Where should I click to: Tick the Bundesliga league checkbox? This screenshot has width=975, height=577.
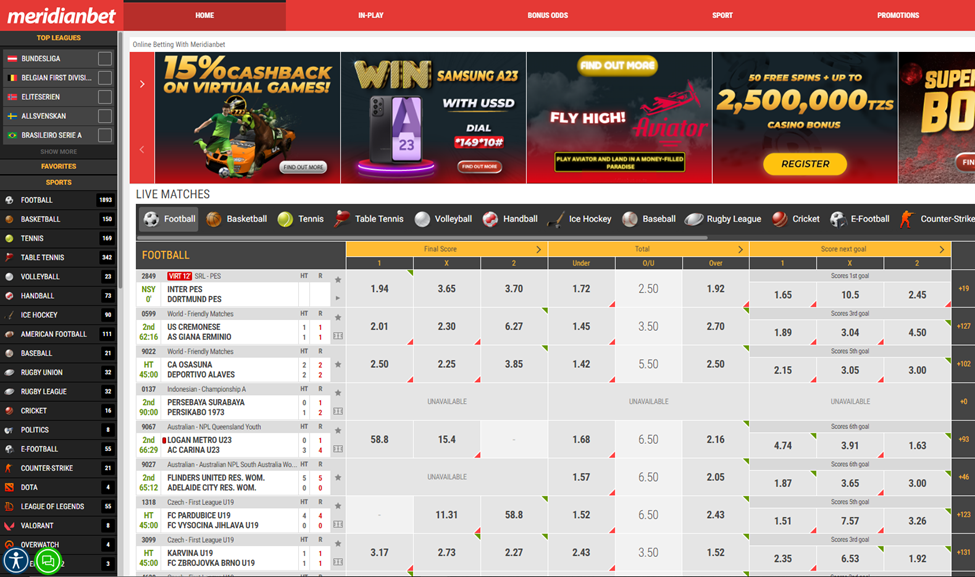(x=105, y=58)
